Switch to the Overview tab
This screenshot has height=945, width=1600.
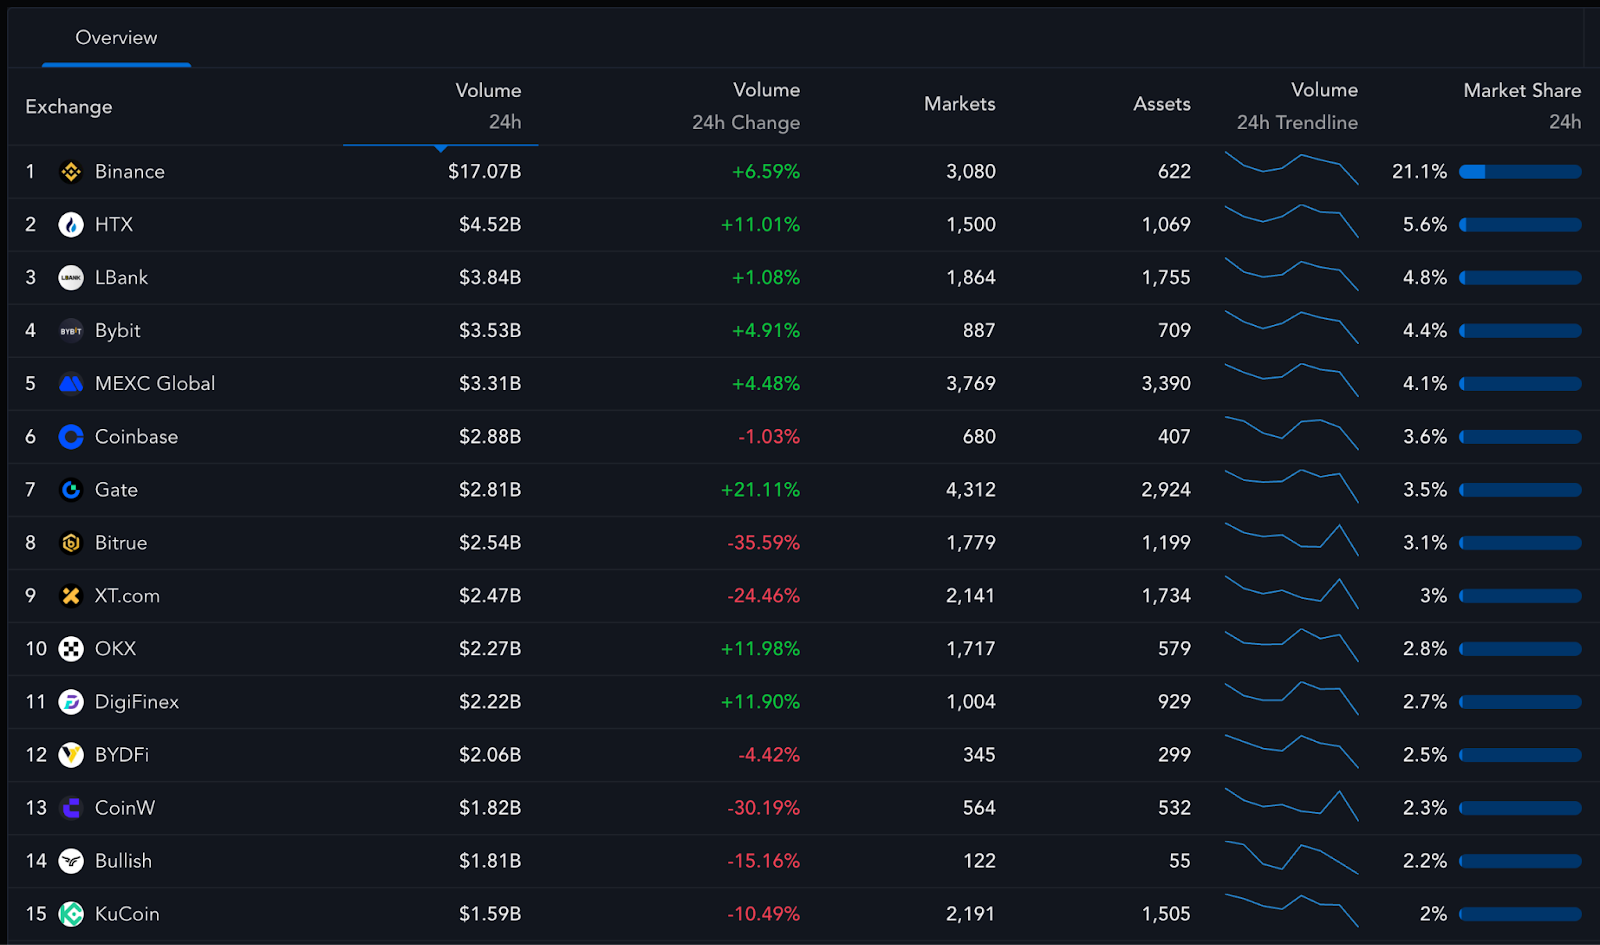pyautogui.click(x=115, y=38)
